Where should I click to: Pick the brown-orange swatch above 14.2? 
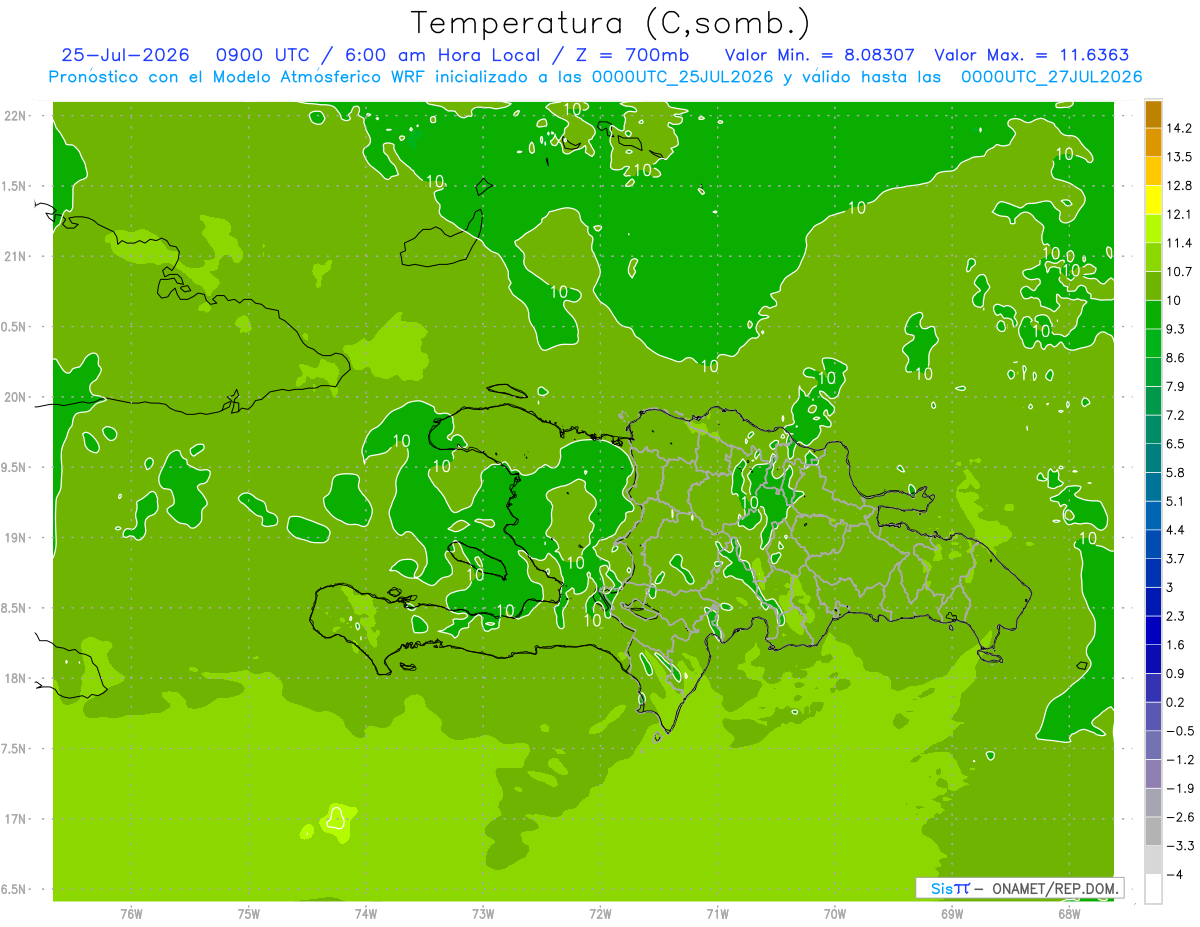1153,114
